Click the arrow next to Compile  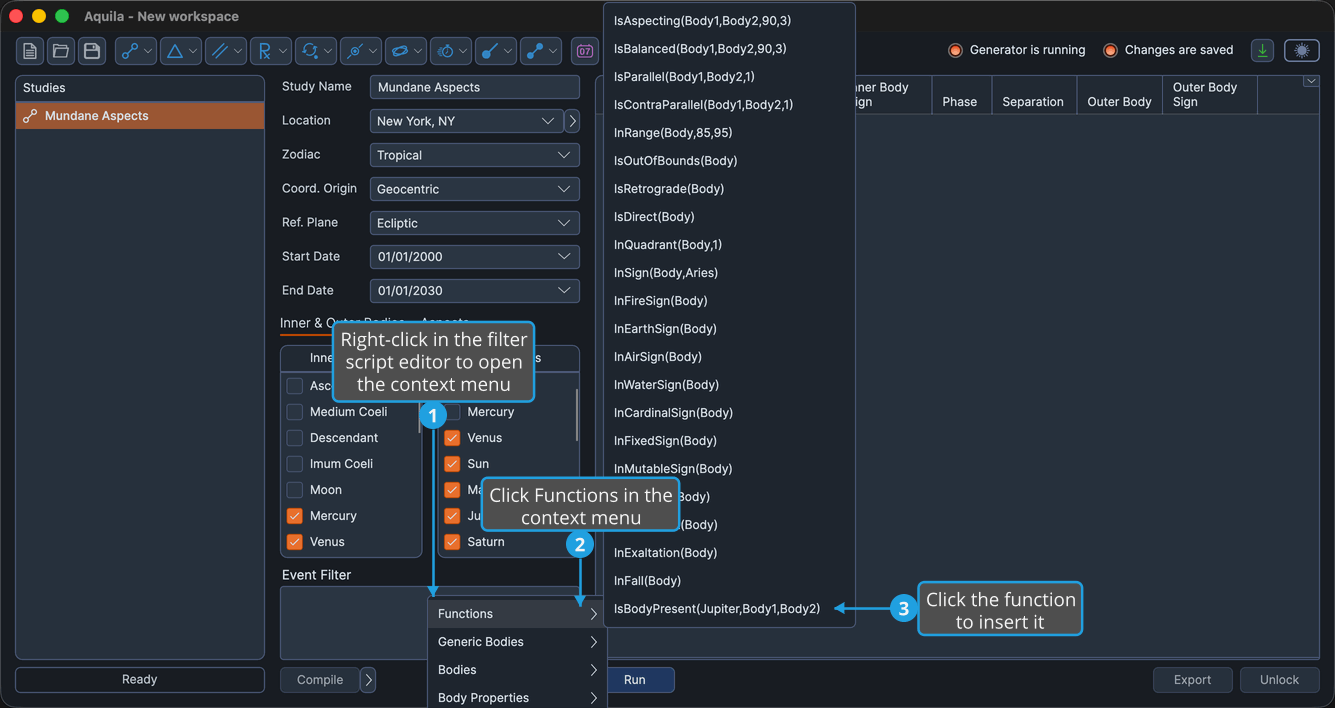(x=368, y=680)
